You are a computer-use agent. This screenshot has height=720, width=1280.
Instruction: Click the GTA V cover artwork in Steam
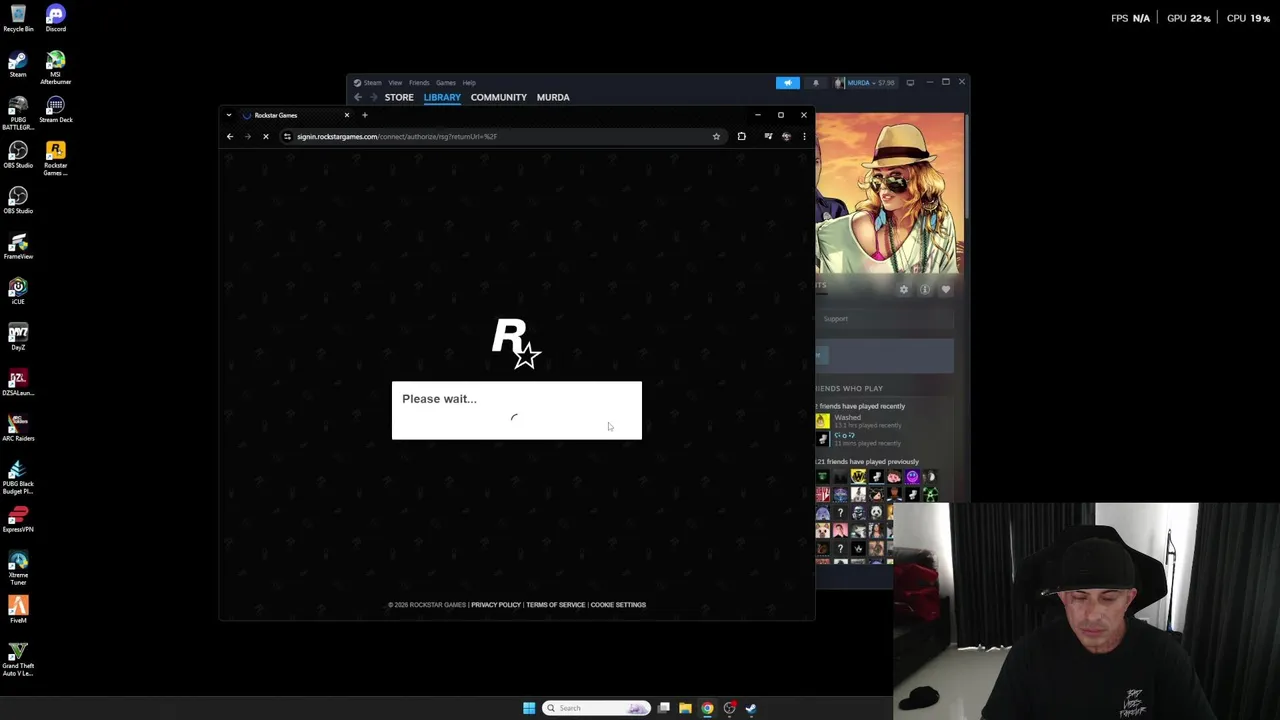(x=890, y=193)
